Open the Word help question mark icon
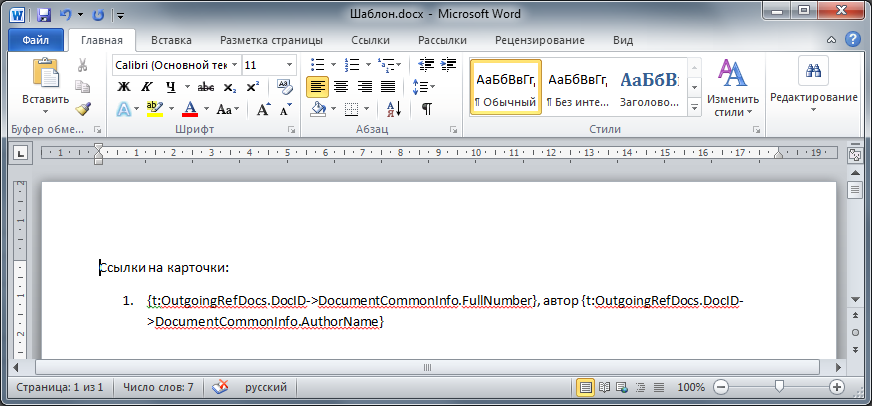The height and width of the screenshot is (406, 872). [853, 40]
